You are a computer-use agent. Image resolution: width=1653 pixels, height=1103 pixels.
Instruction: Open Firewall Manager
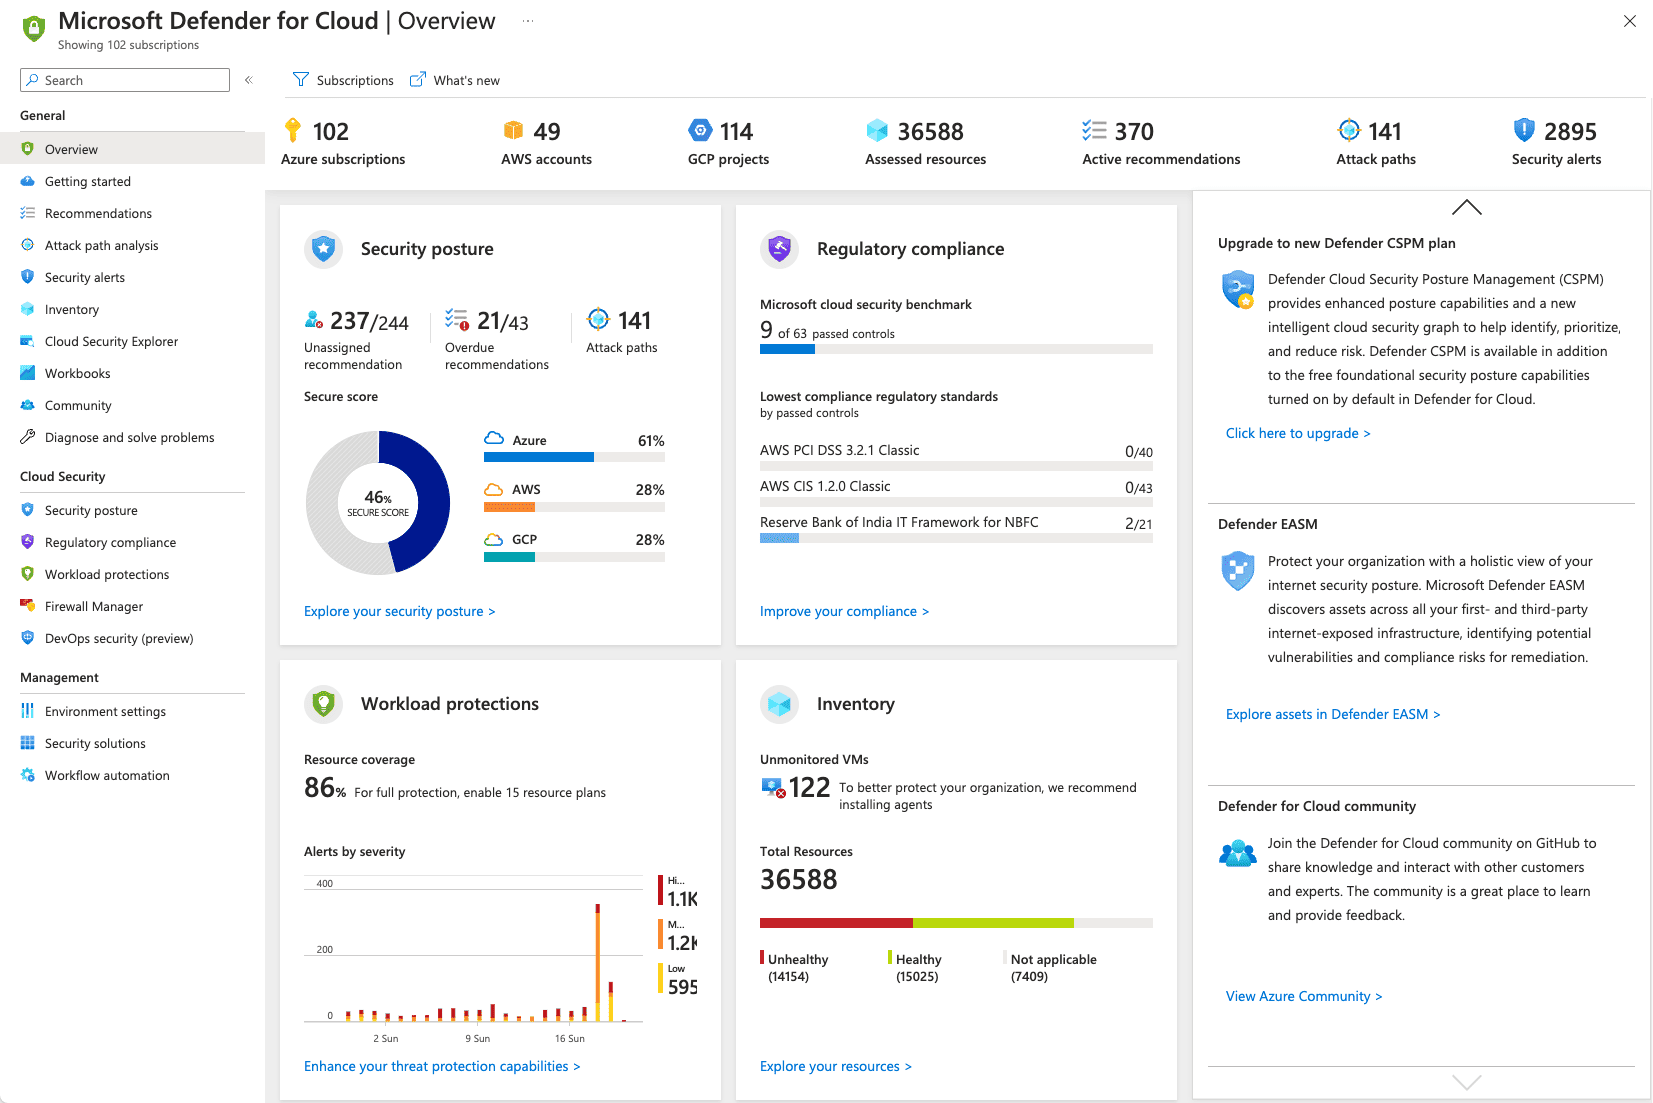click(95, 606)
